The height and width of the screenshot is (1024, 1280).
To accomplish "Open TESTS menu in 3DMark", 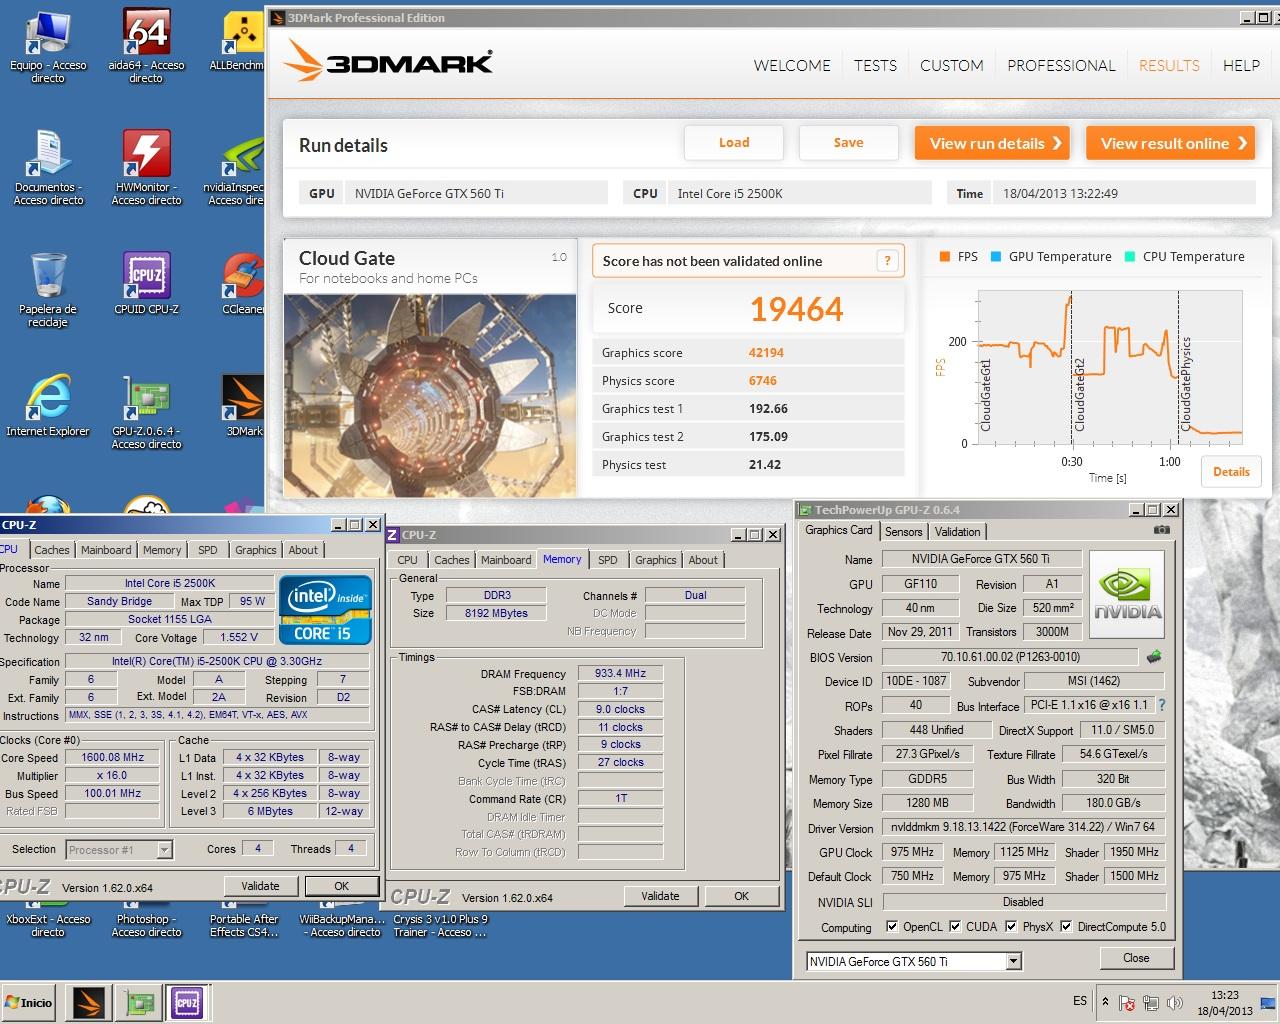I will 875,65.
